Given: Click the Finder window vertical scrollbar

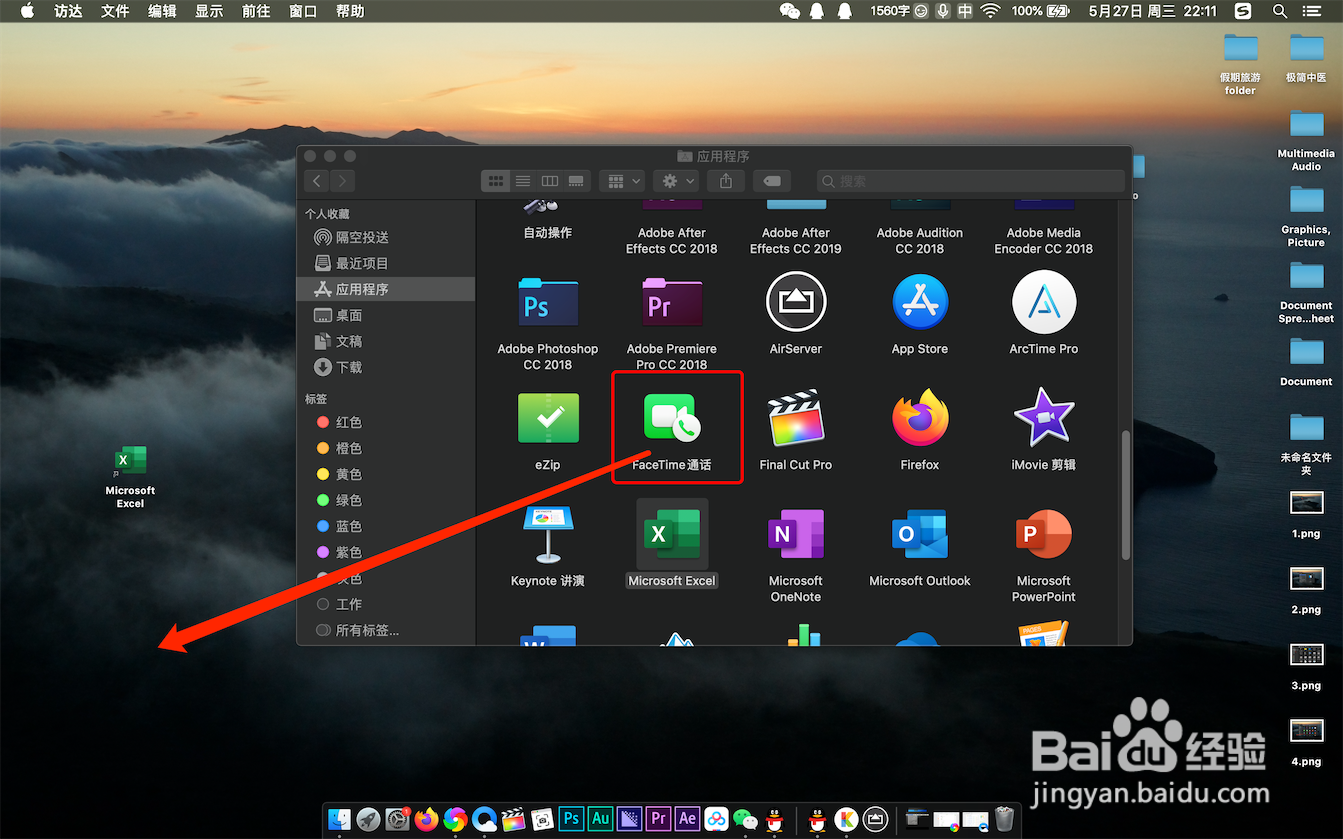Looking at the screenshot, I should (x=1126, y=494).
